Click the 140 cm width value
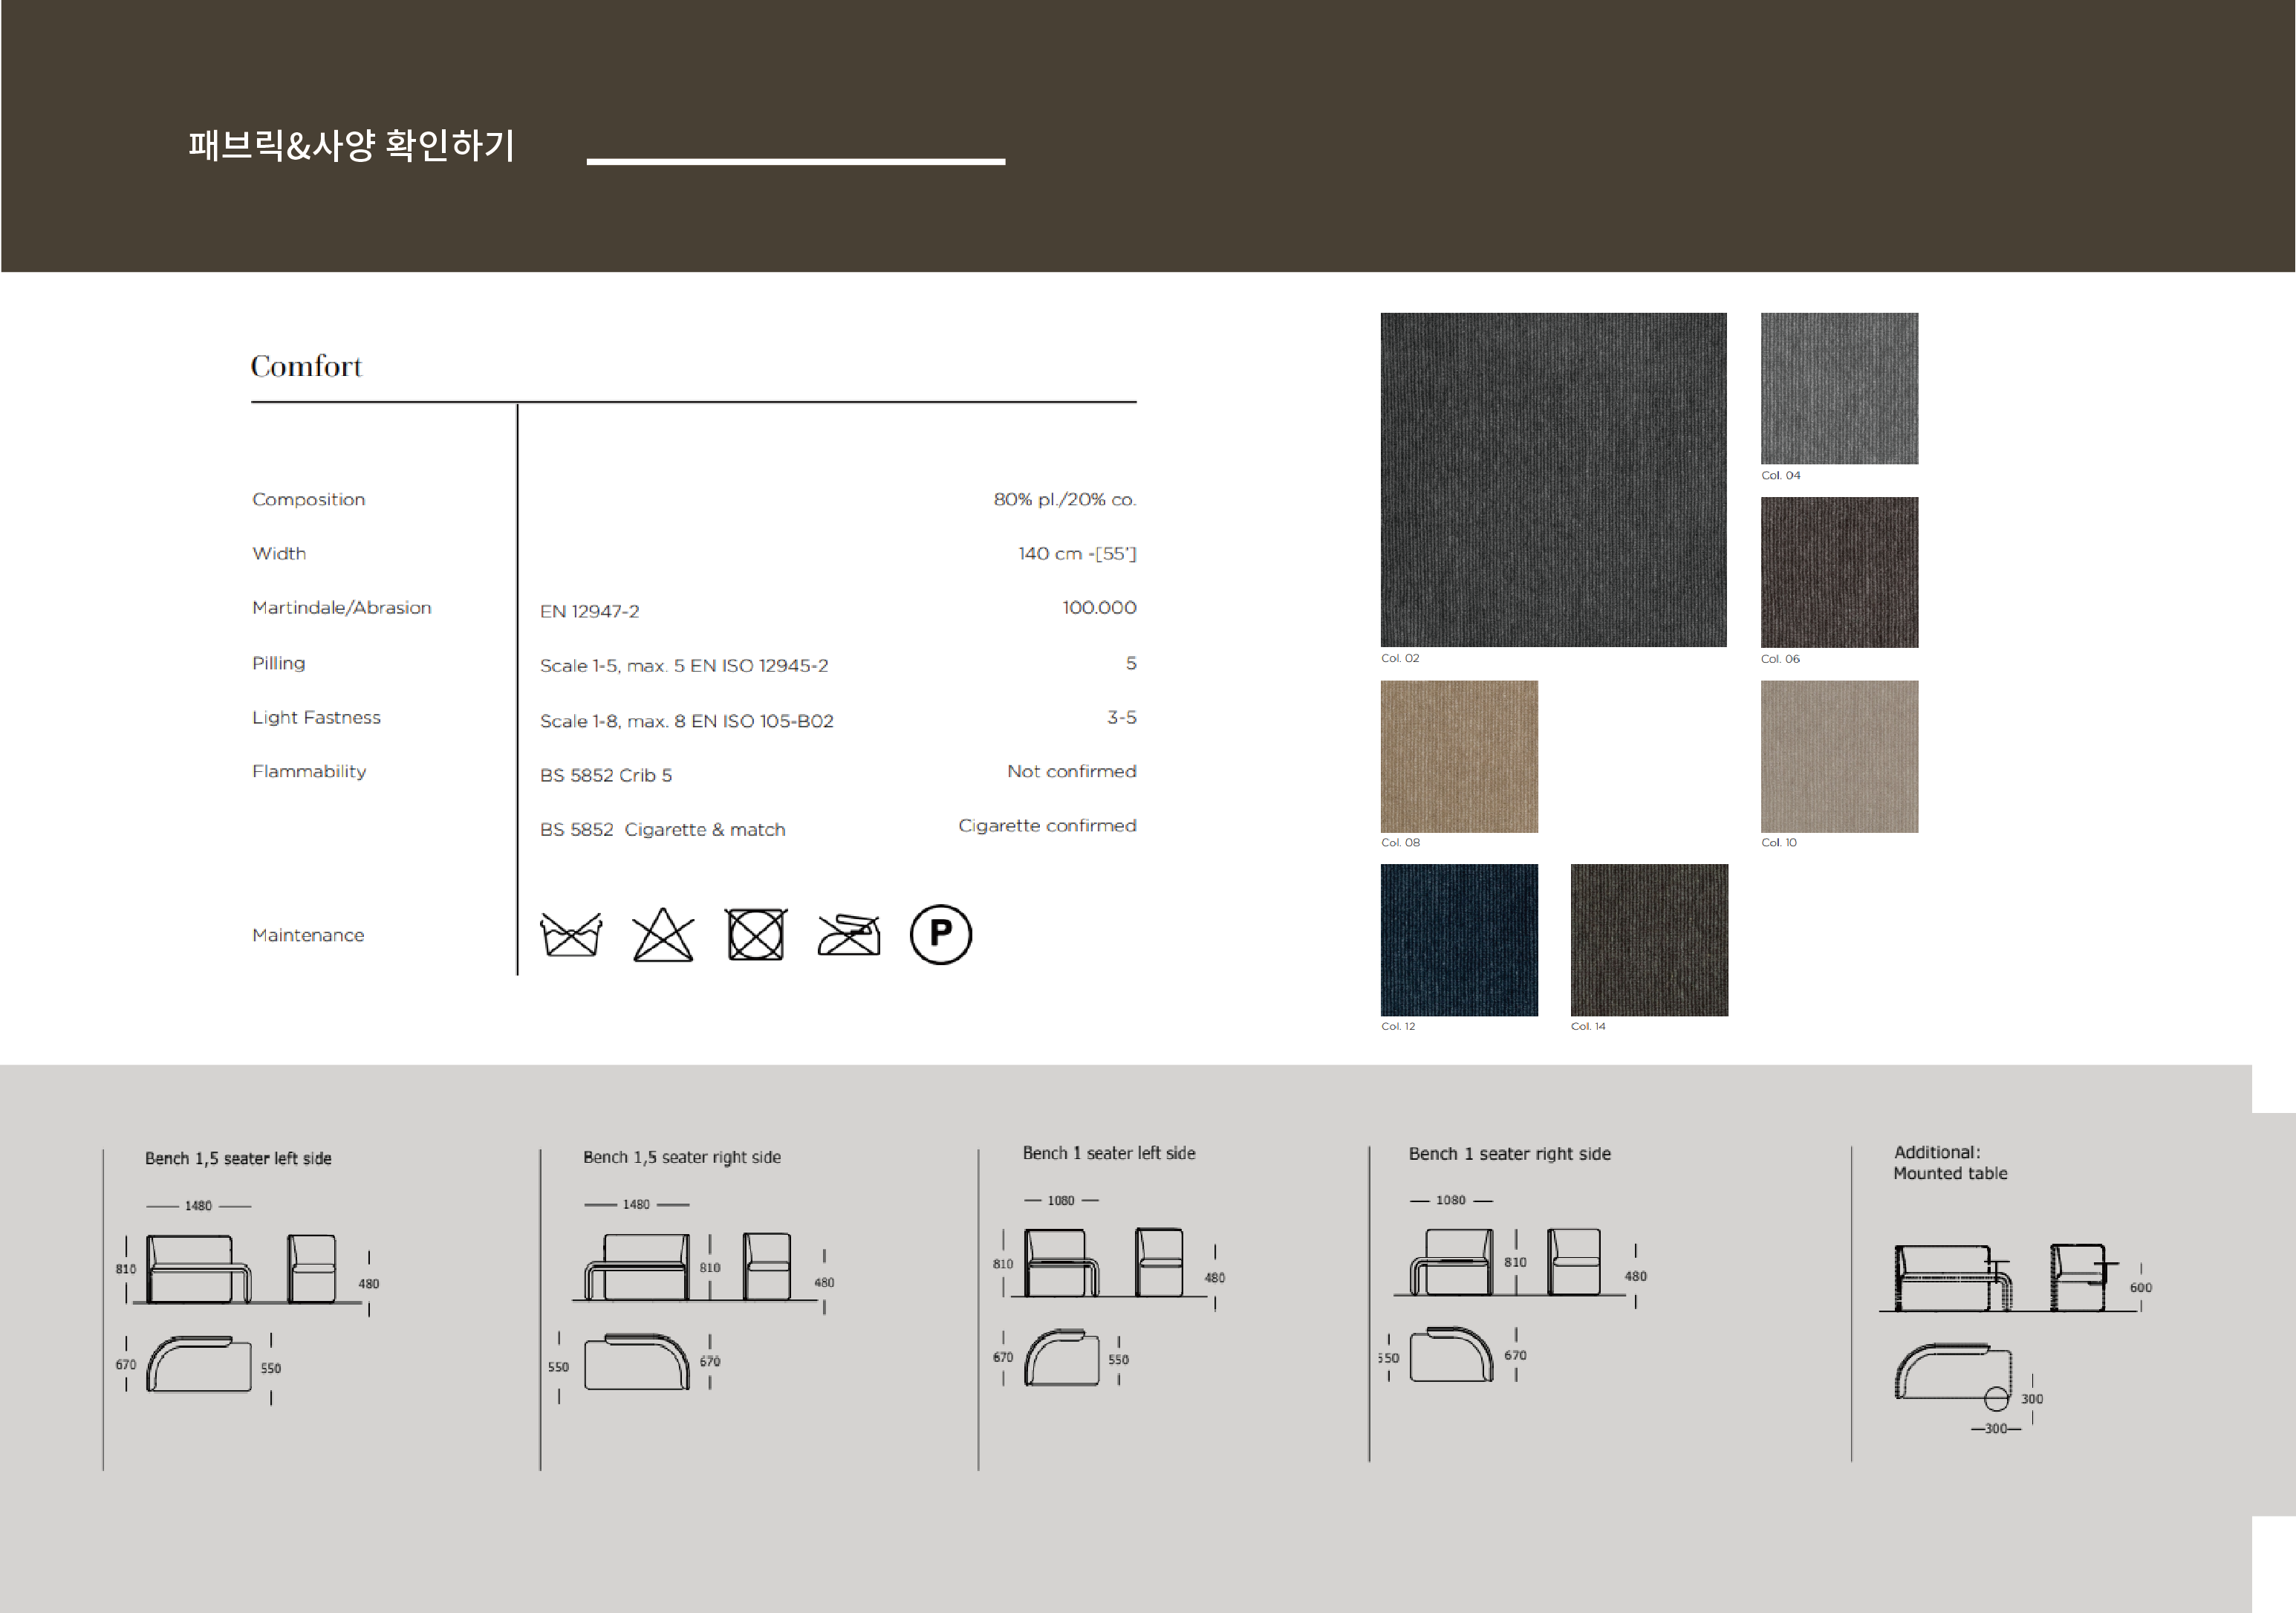Screen dimensions: 2296x1613 coord(1077,553)
